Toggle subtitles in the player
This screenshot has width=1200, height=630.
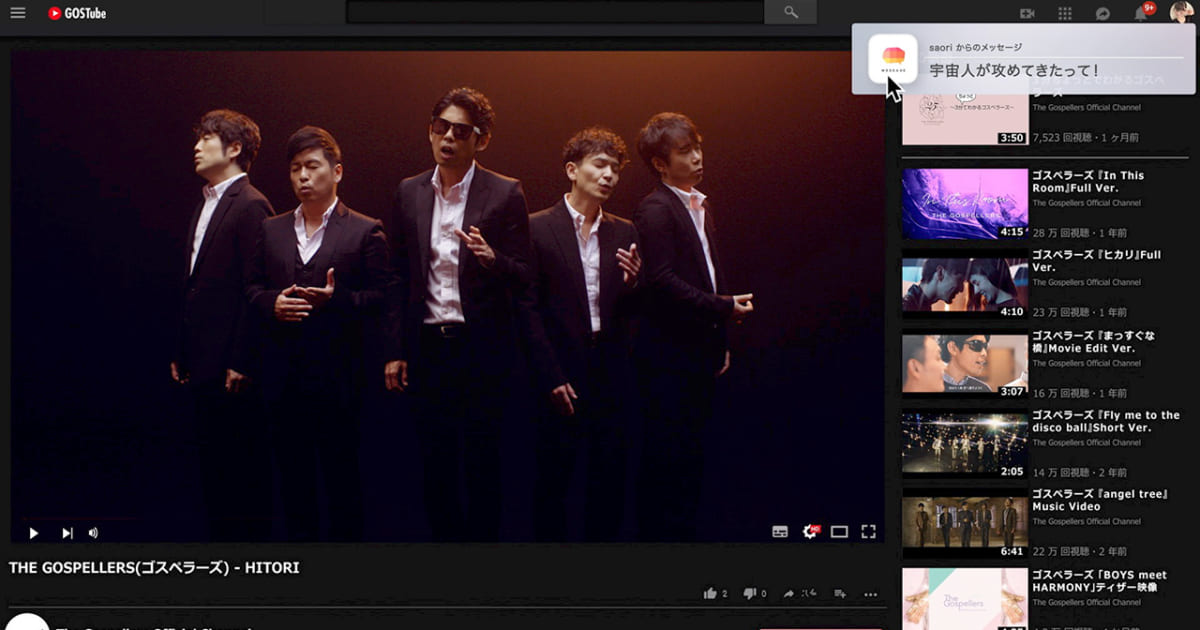coord(780,532)
